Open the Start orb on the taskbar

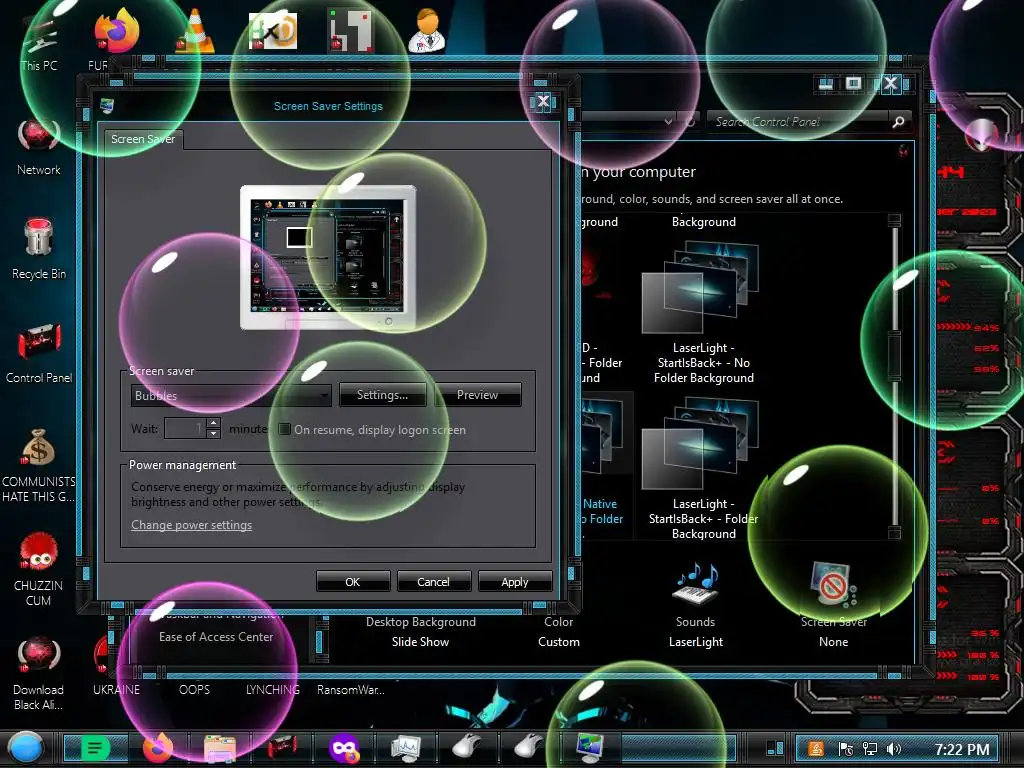click(x=25, y=748)
